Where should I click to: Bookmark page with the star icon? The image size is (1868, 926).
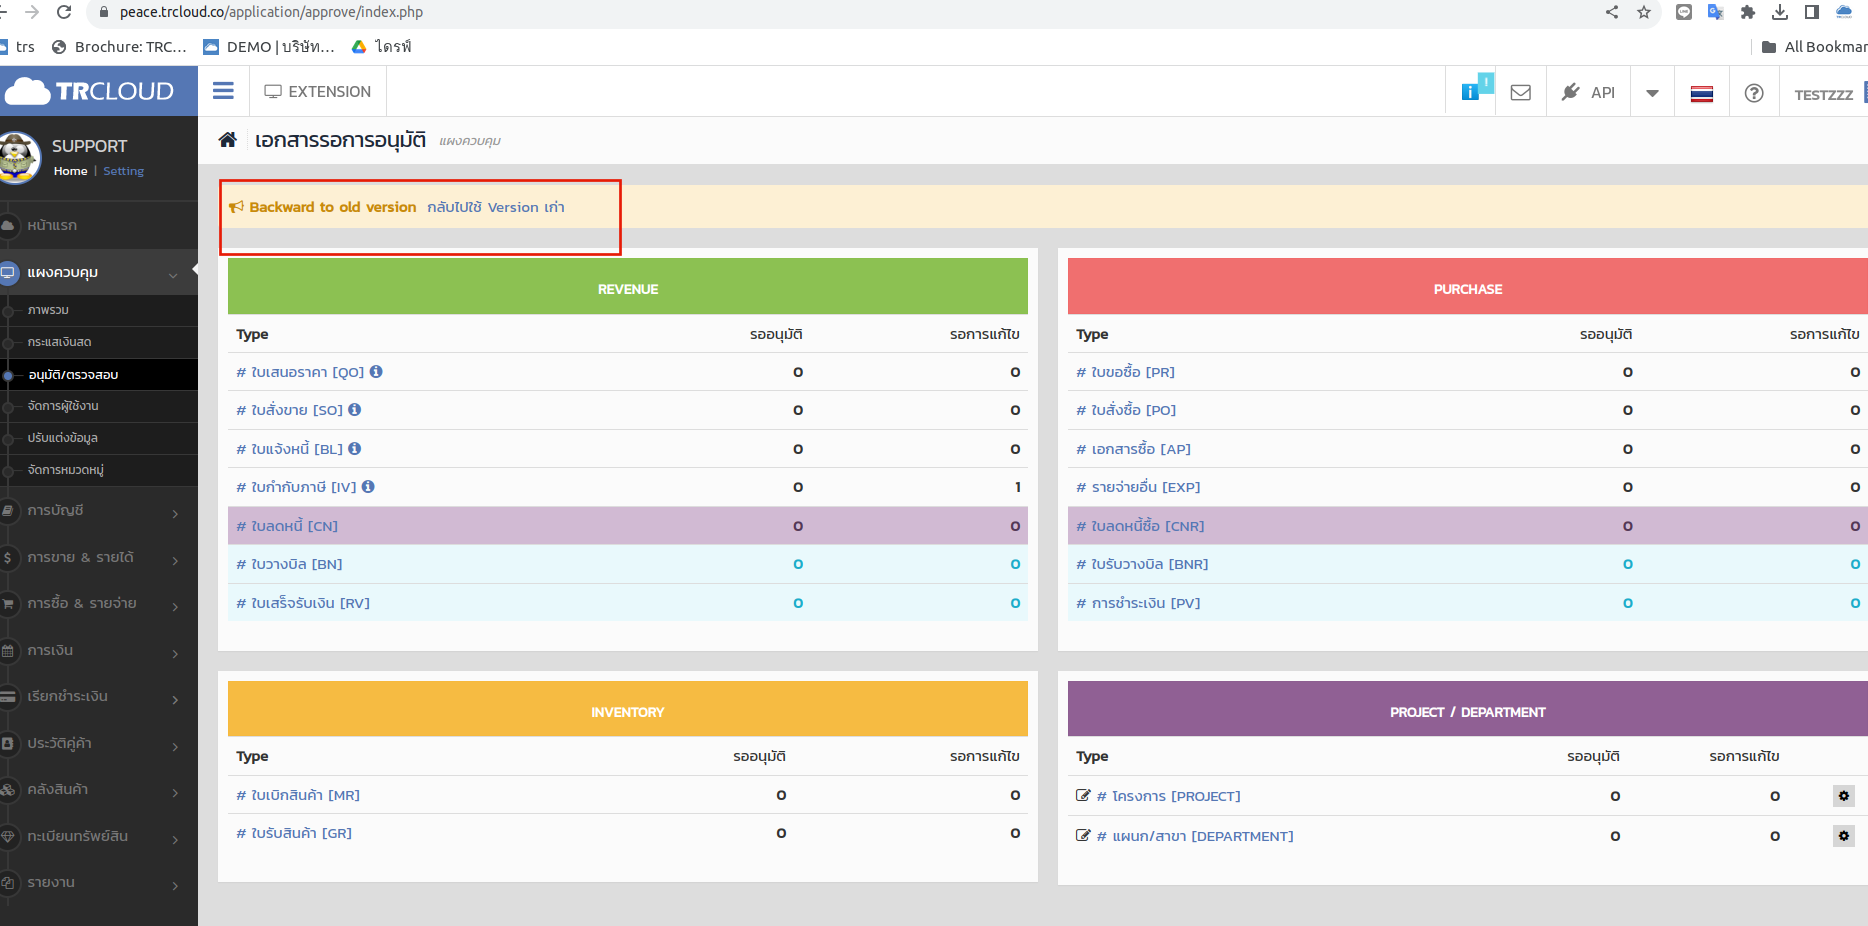[x=1644, y=12]
